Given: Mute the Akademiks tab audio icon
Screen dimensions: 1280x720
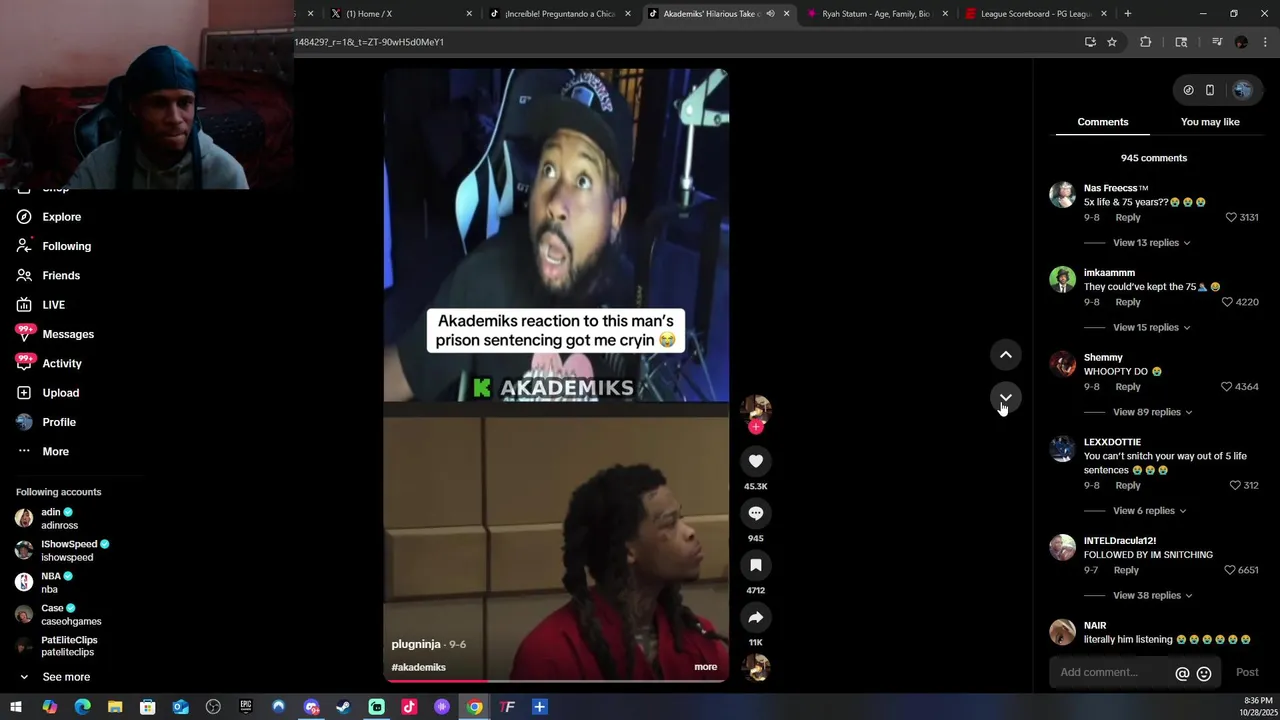Looking at the screenshot, I should pyautogui.click(x=770, y=14).
